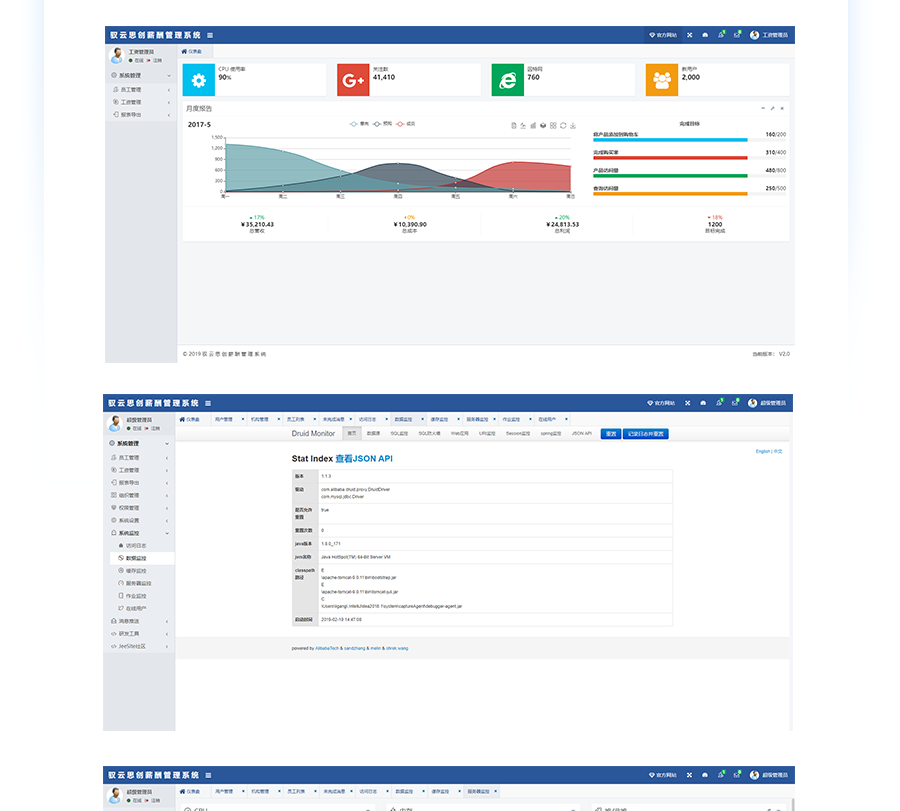Viewport: 900px width, 811px height.
Task: Open chart data view icon in monthly report
Action: (514, 126)
